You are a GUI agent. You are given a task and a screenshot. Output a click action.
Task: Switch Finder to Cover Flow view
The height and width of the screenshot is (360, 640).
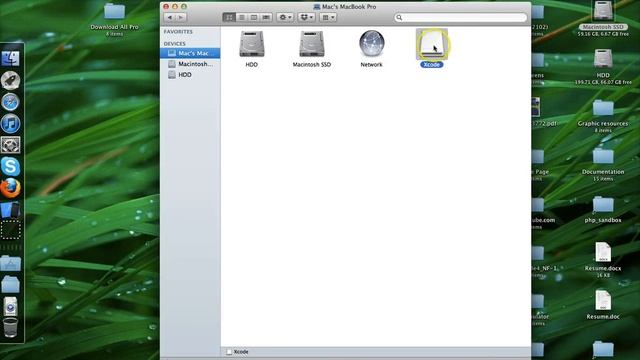pyautogui.click(x=266, y=18)
